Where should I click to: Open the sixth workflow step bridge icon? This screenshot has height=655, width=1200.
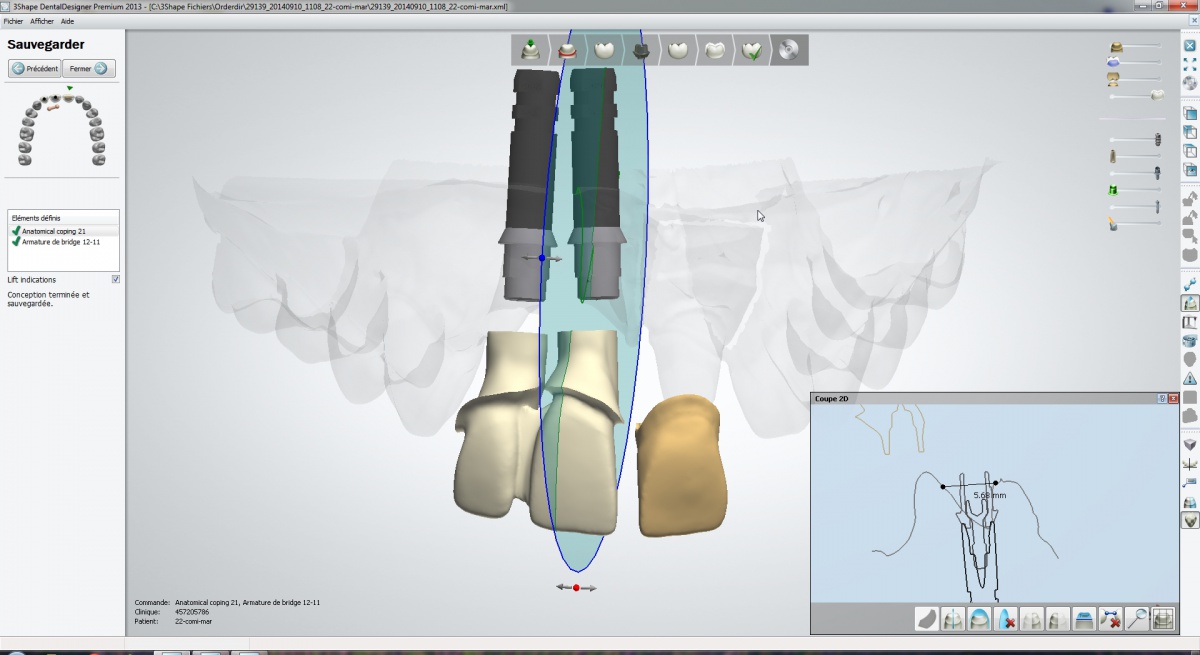[x=715, y=50]
